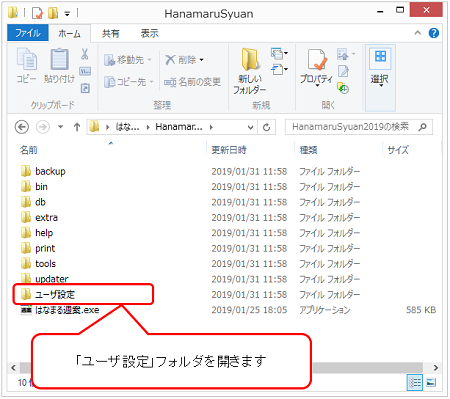Select the ユーザ設定 folder

[48, 294]
